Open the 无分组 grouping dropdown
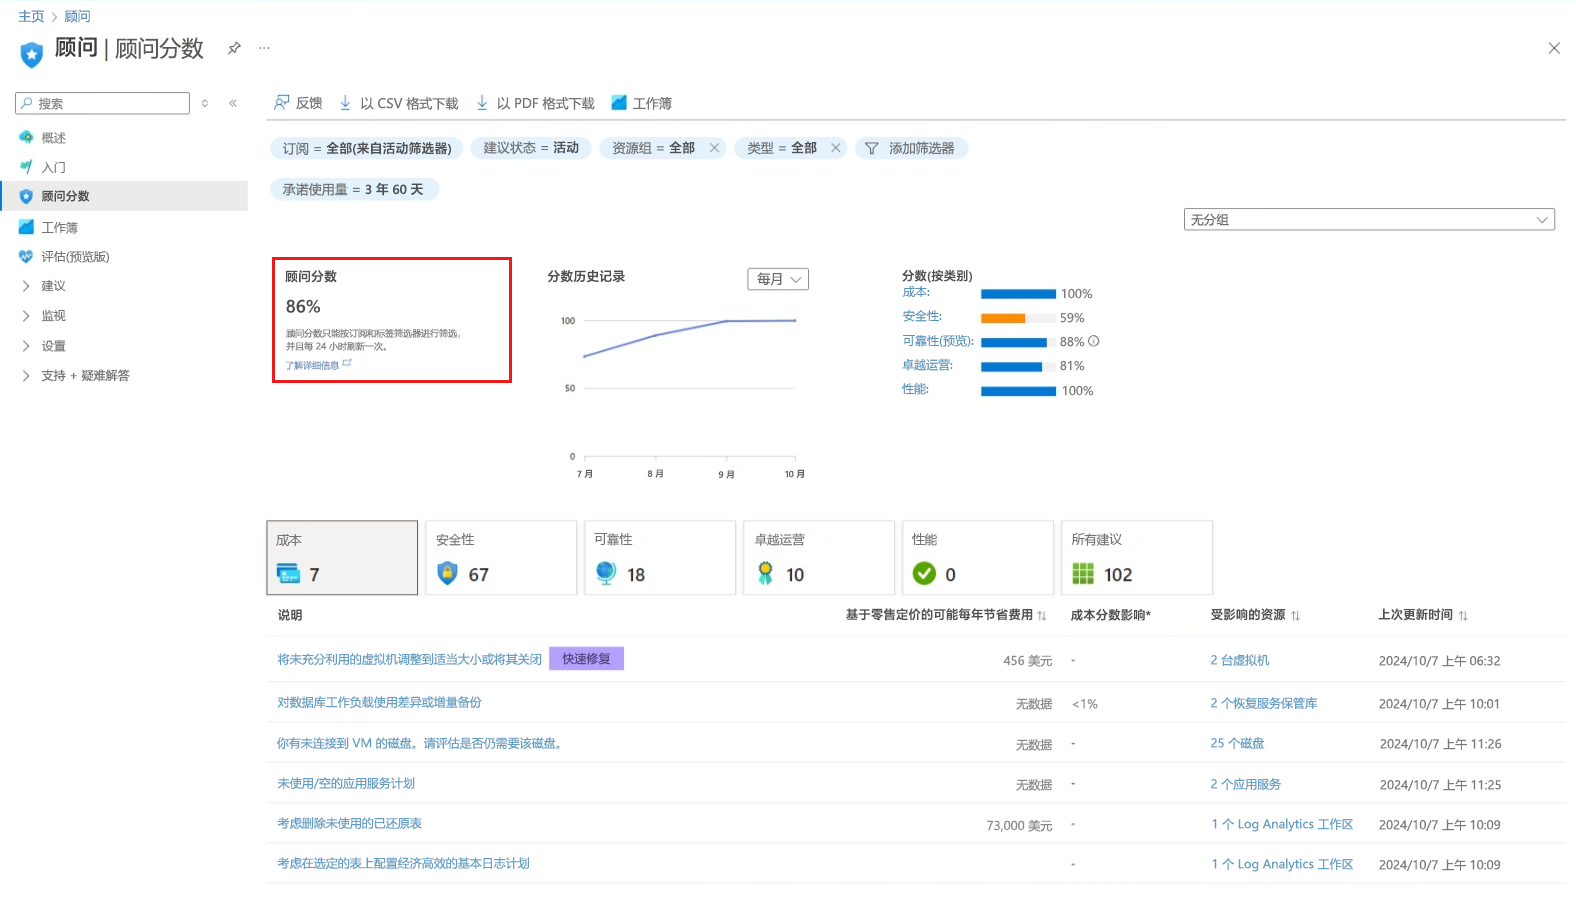Viewport: 1576px width, 899px height. (1369, 219)
